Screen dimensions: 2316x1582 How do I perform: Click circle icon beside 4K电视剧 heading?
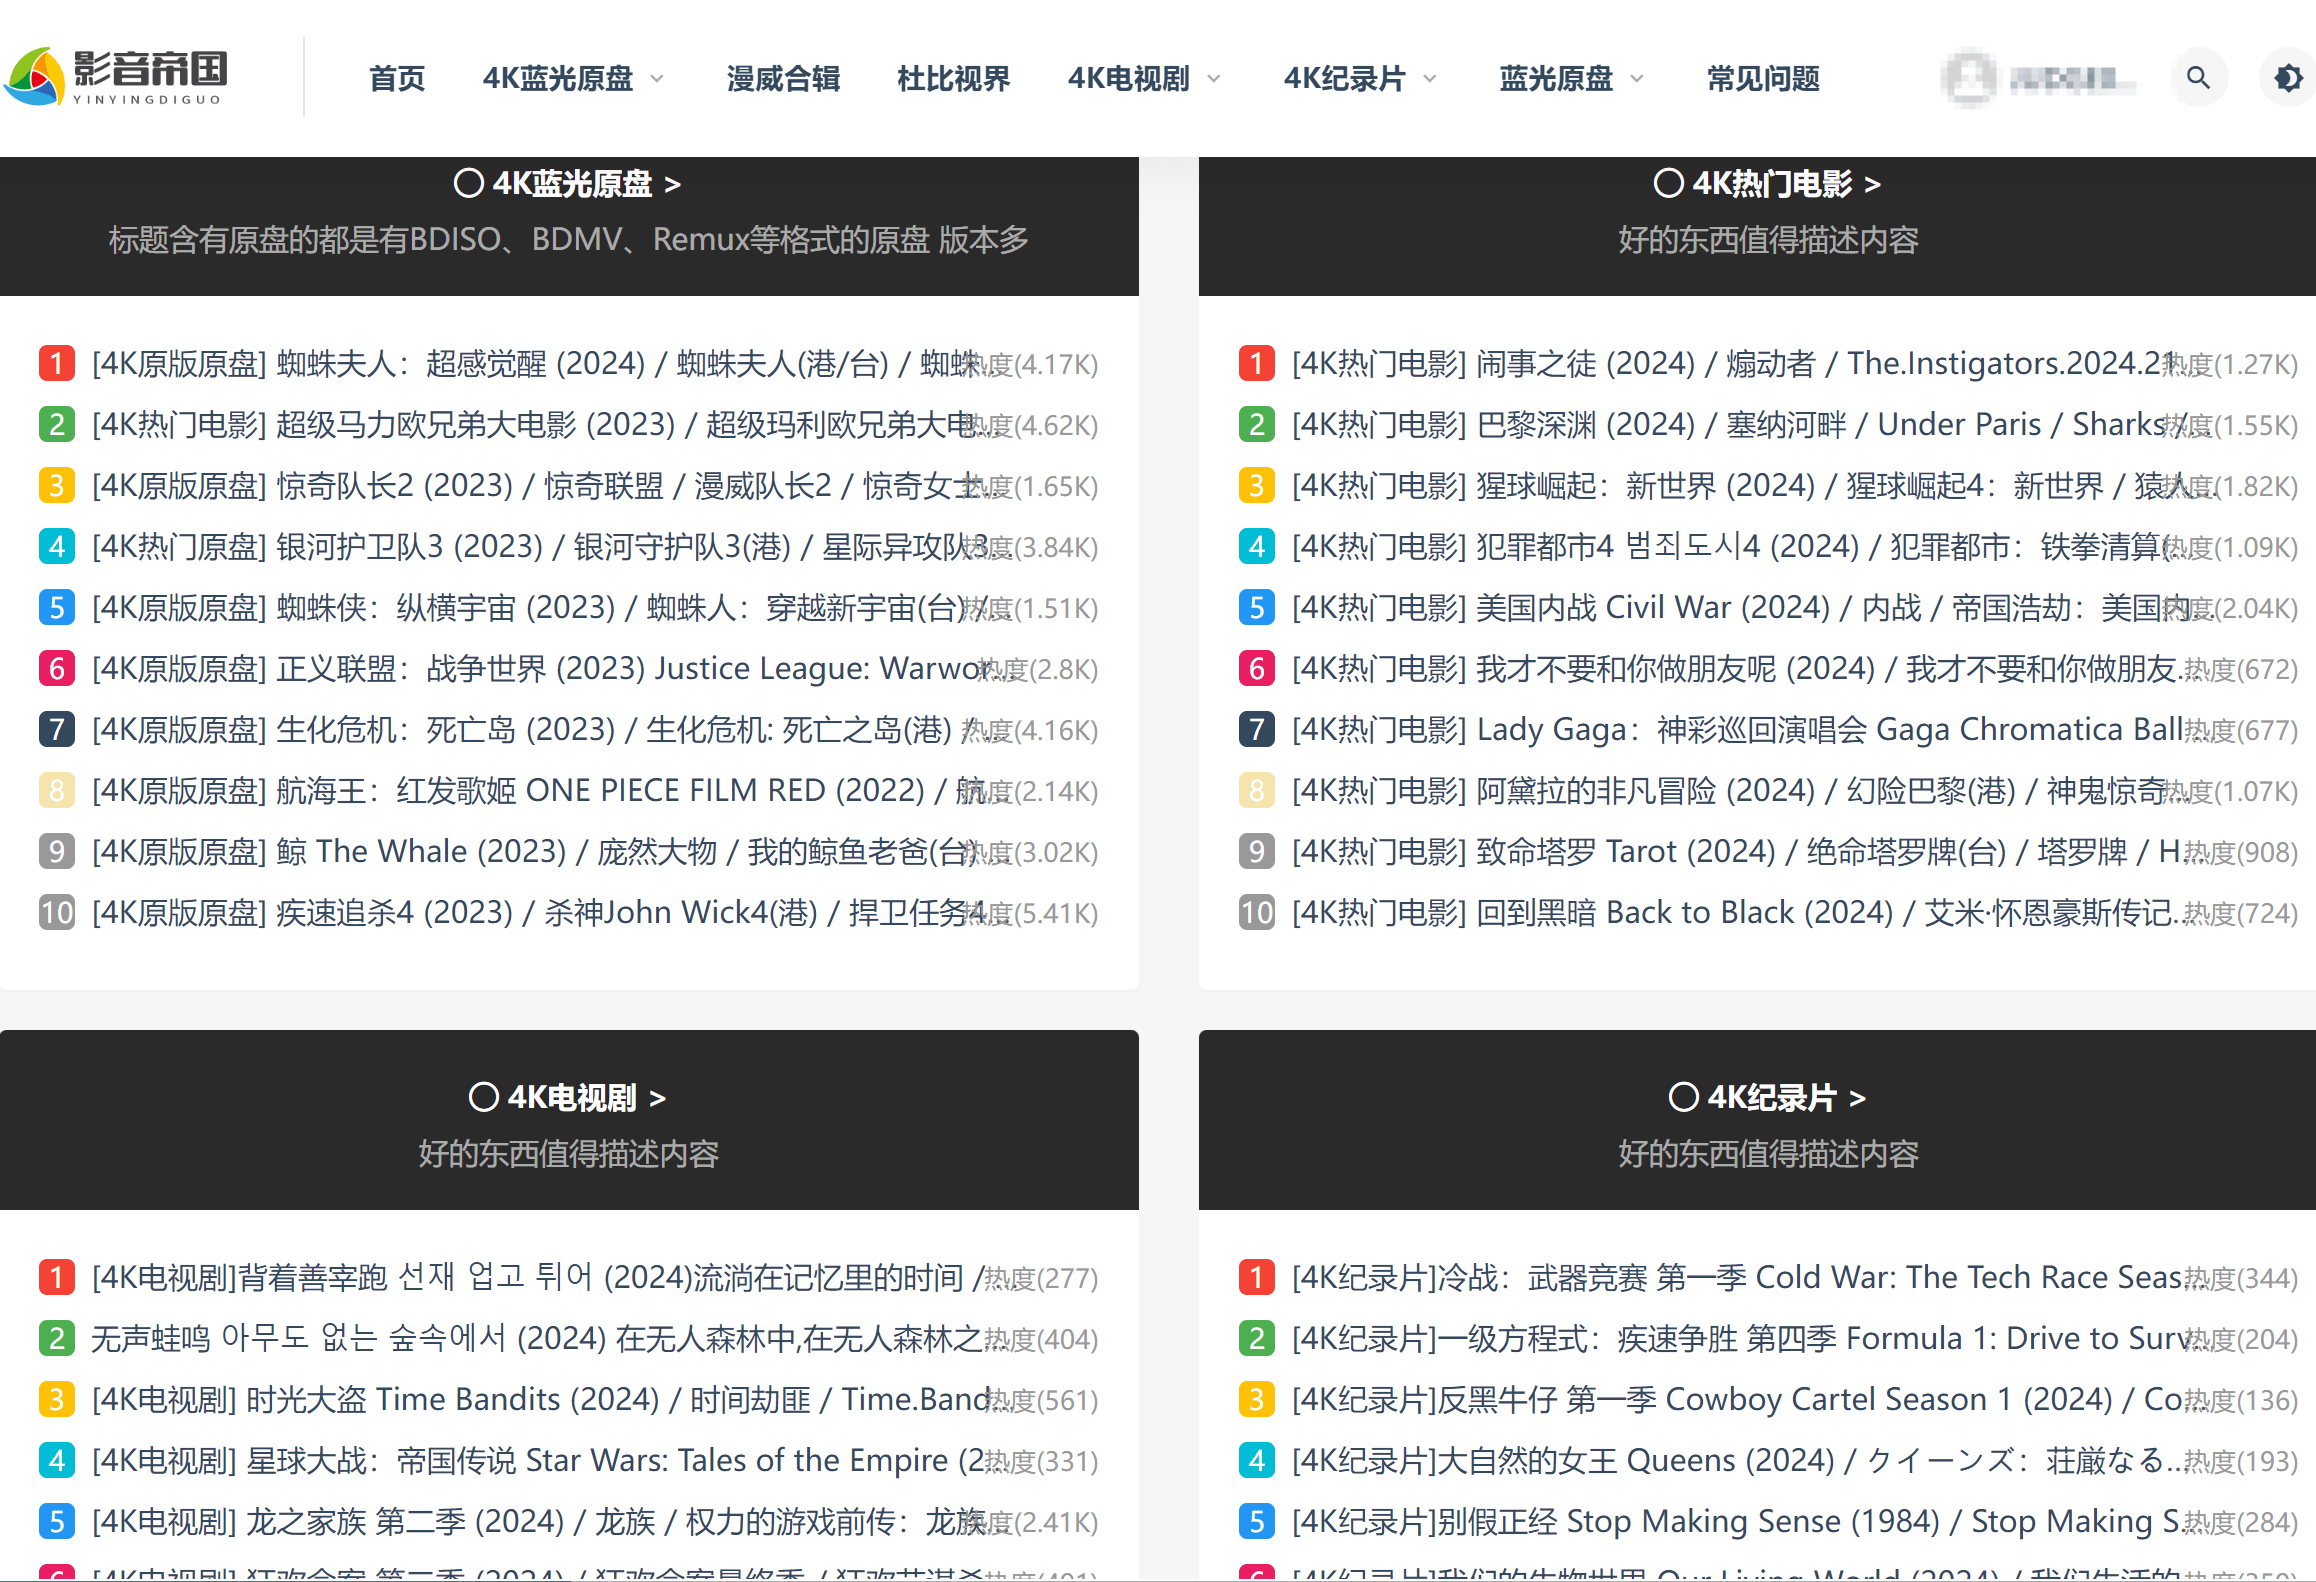(484, 1097)
